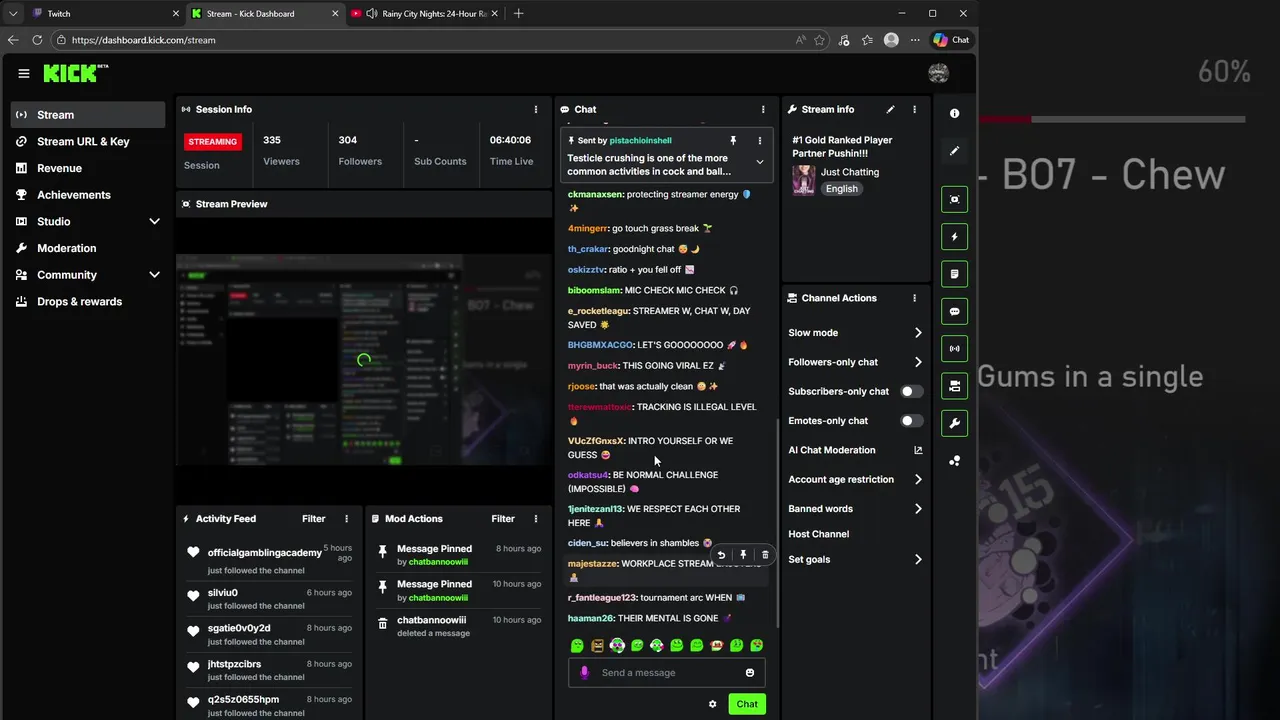Toggle the Stream Preview widget icon in sidebar

click(954, 199)
